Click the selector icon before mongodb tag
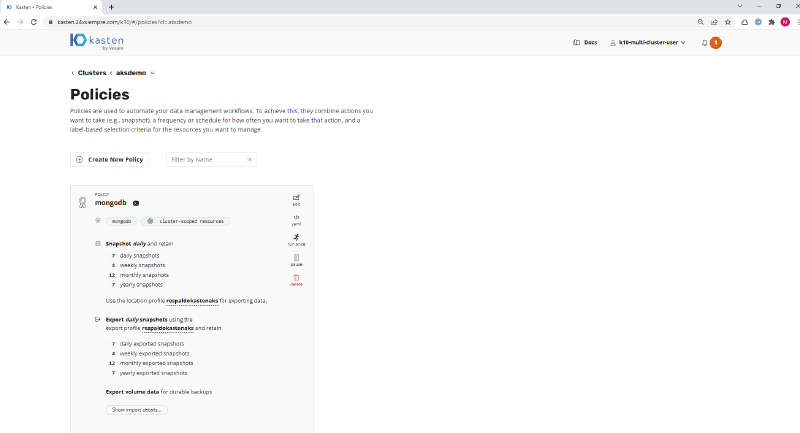 pos(98,221)
